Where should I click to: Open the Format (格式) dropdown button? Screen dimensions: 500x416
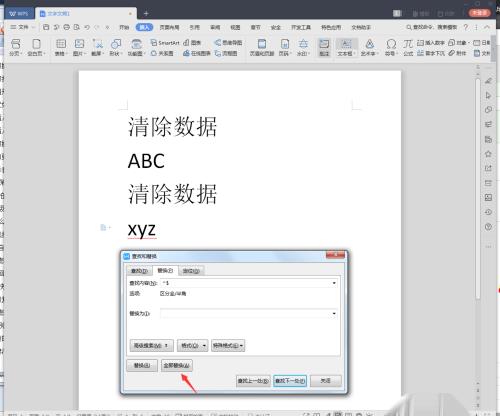pos(192,346)
